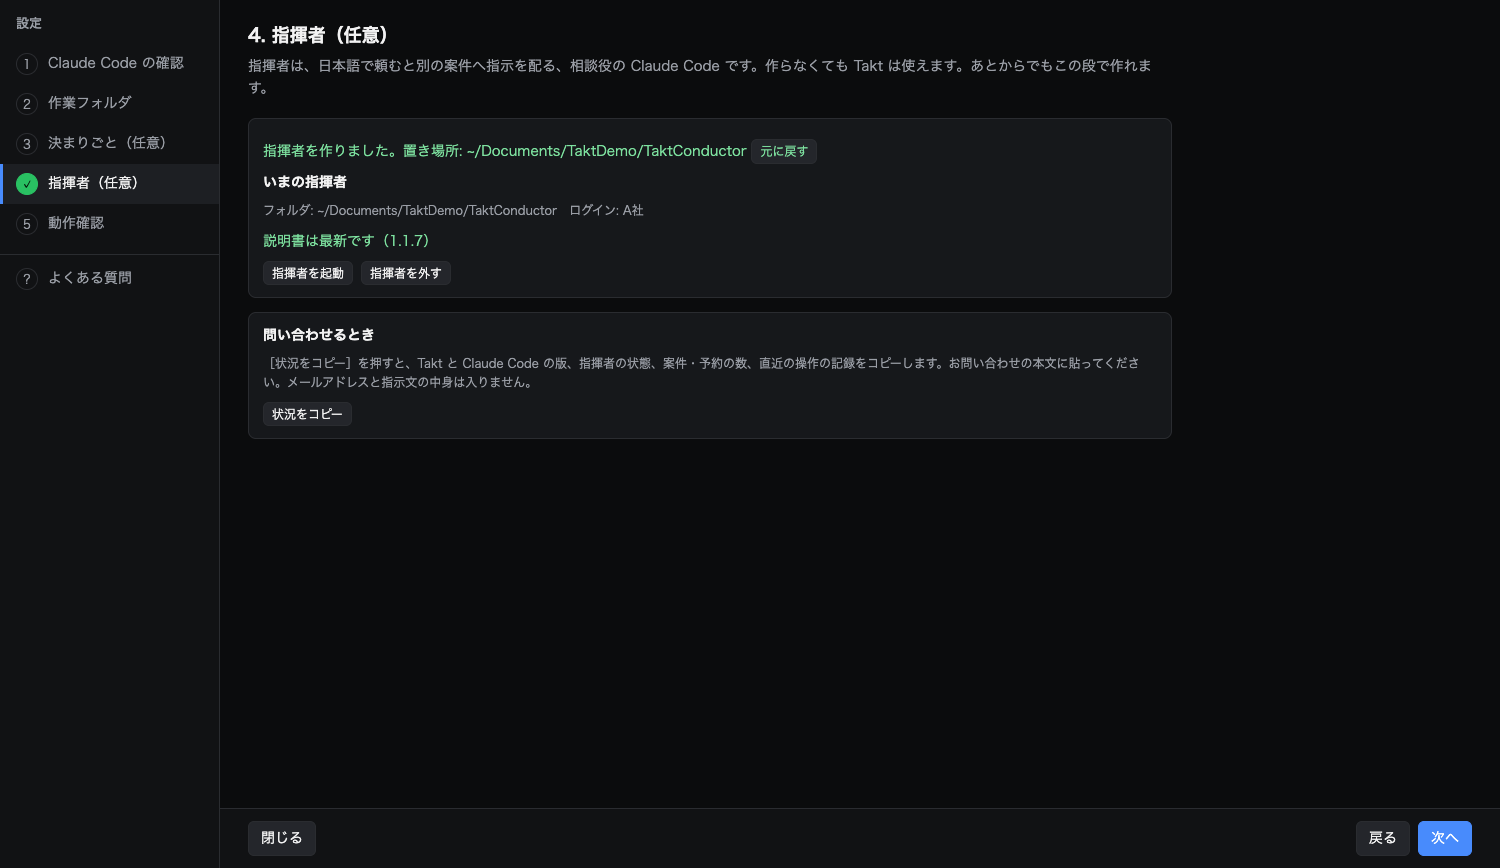The image size is (1500, 868).
Task: Click the 問い合わせるとき heading
Action: (x=319, y=335)
